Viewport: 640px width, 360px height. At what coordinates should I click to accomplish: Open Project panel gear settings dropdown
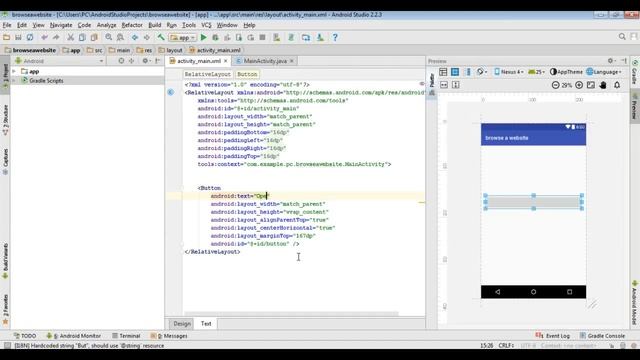(x=146, y=61)
